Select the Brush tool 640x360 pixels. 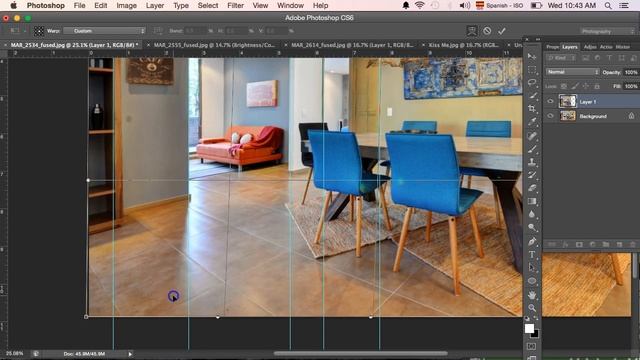pos(532,149)
